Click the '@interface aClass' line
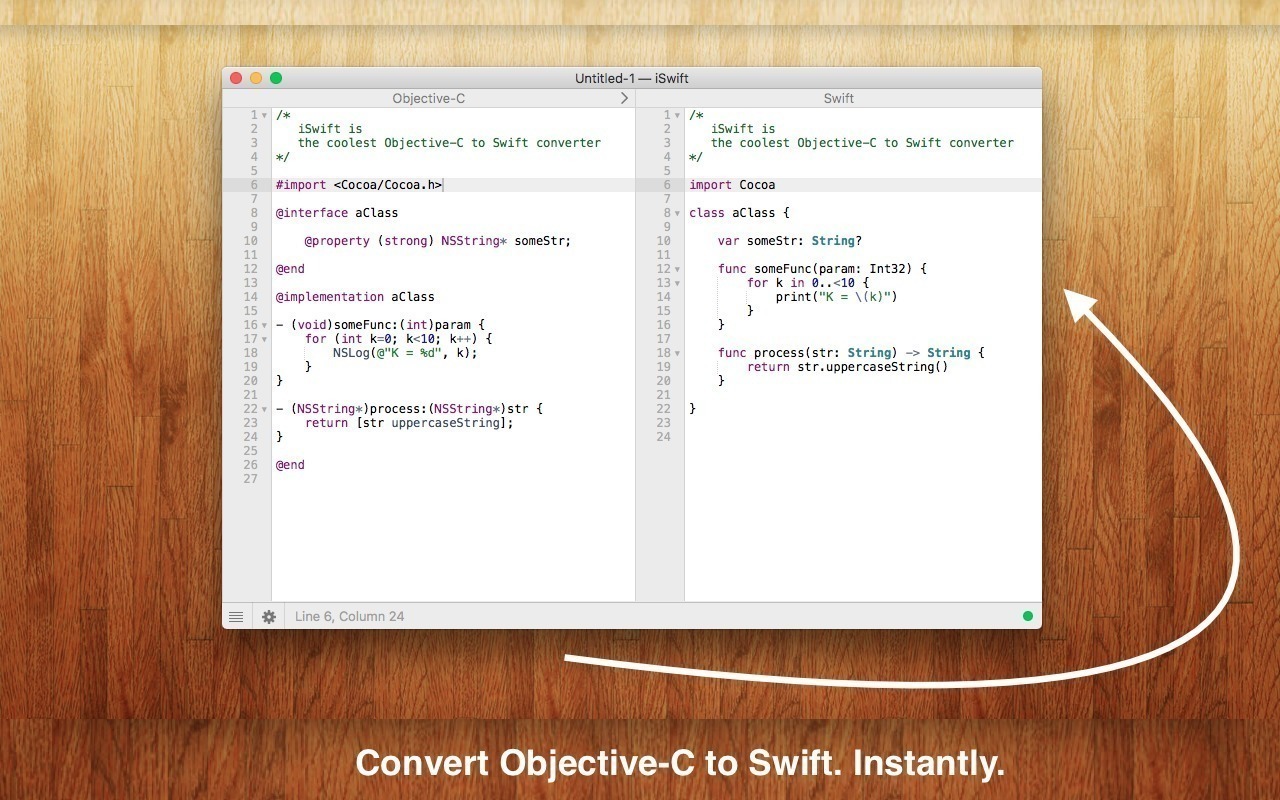This screenshot has height=800, width=1280. (x=337, y=213)
